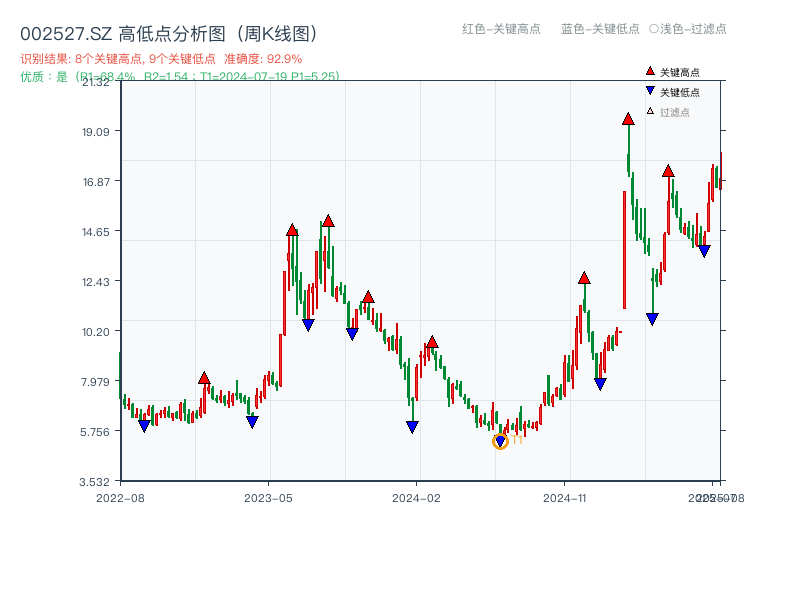The image size is (800, 600).
Task: Click the red high marker above the 2023-05 peak
Action: [291, 228]
